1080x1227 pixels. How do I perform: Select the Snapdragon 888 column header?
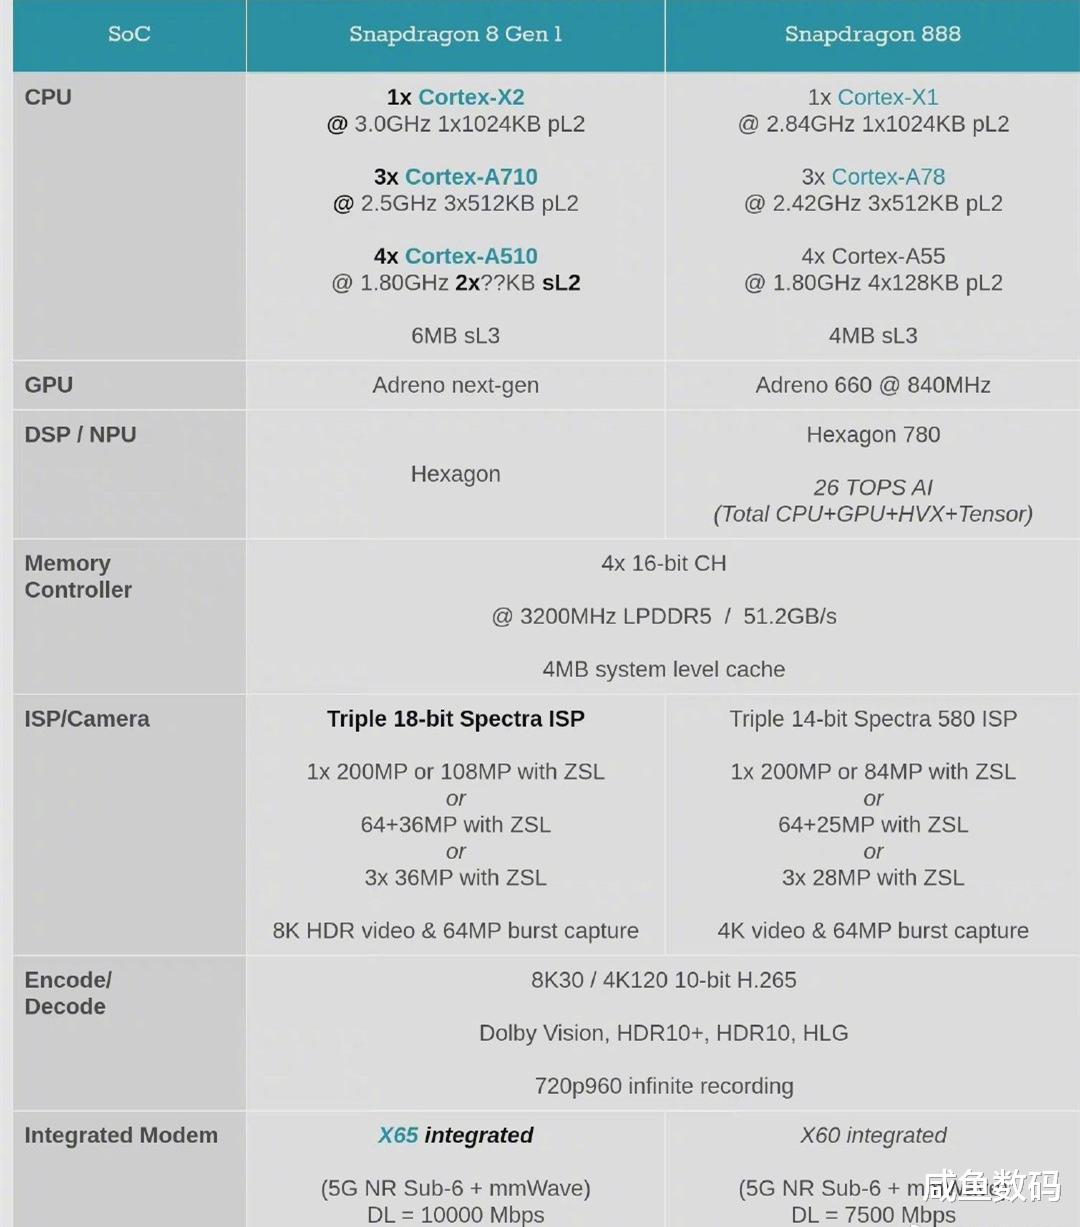[872, 34]
